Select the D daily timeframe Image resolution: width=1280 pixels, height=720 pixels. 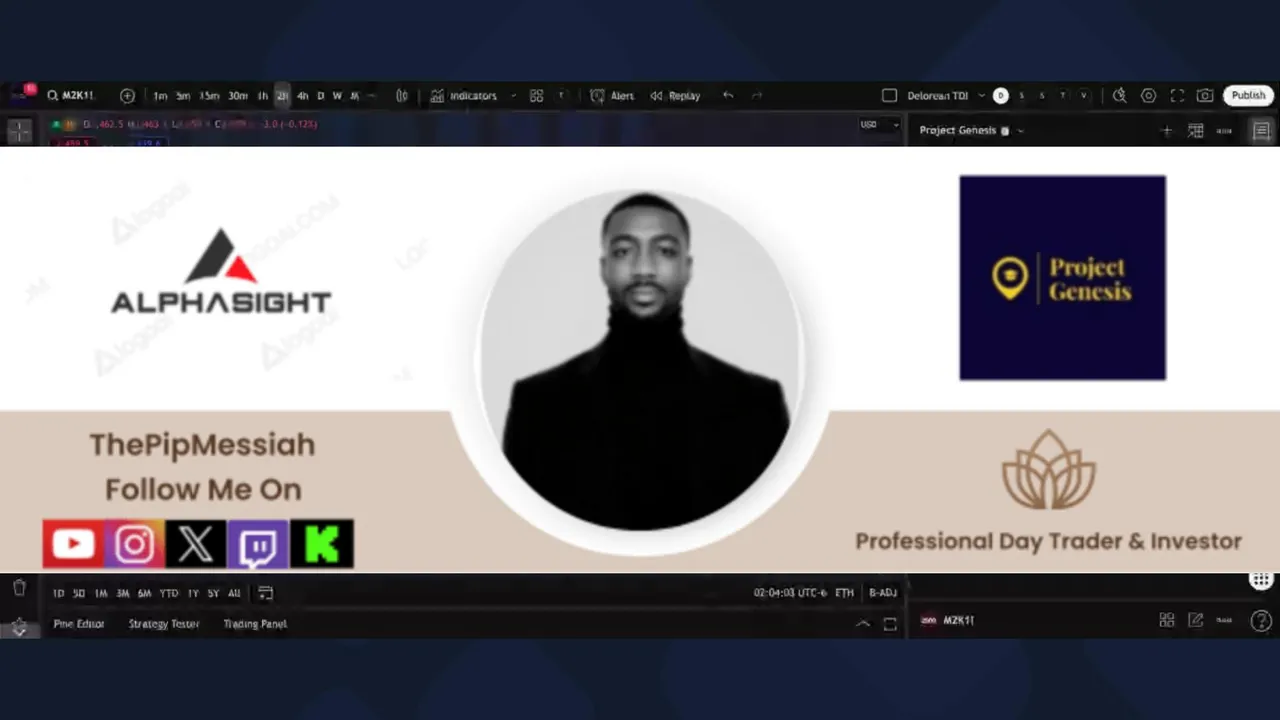(x=320, y=96)
